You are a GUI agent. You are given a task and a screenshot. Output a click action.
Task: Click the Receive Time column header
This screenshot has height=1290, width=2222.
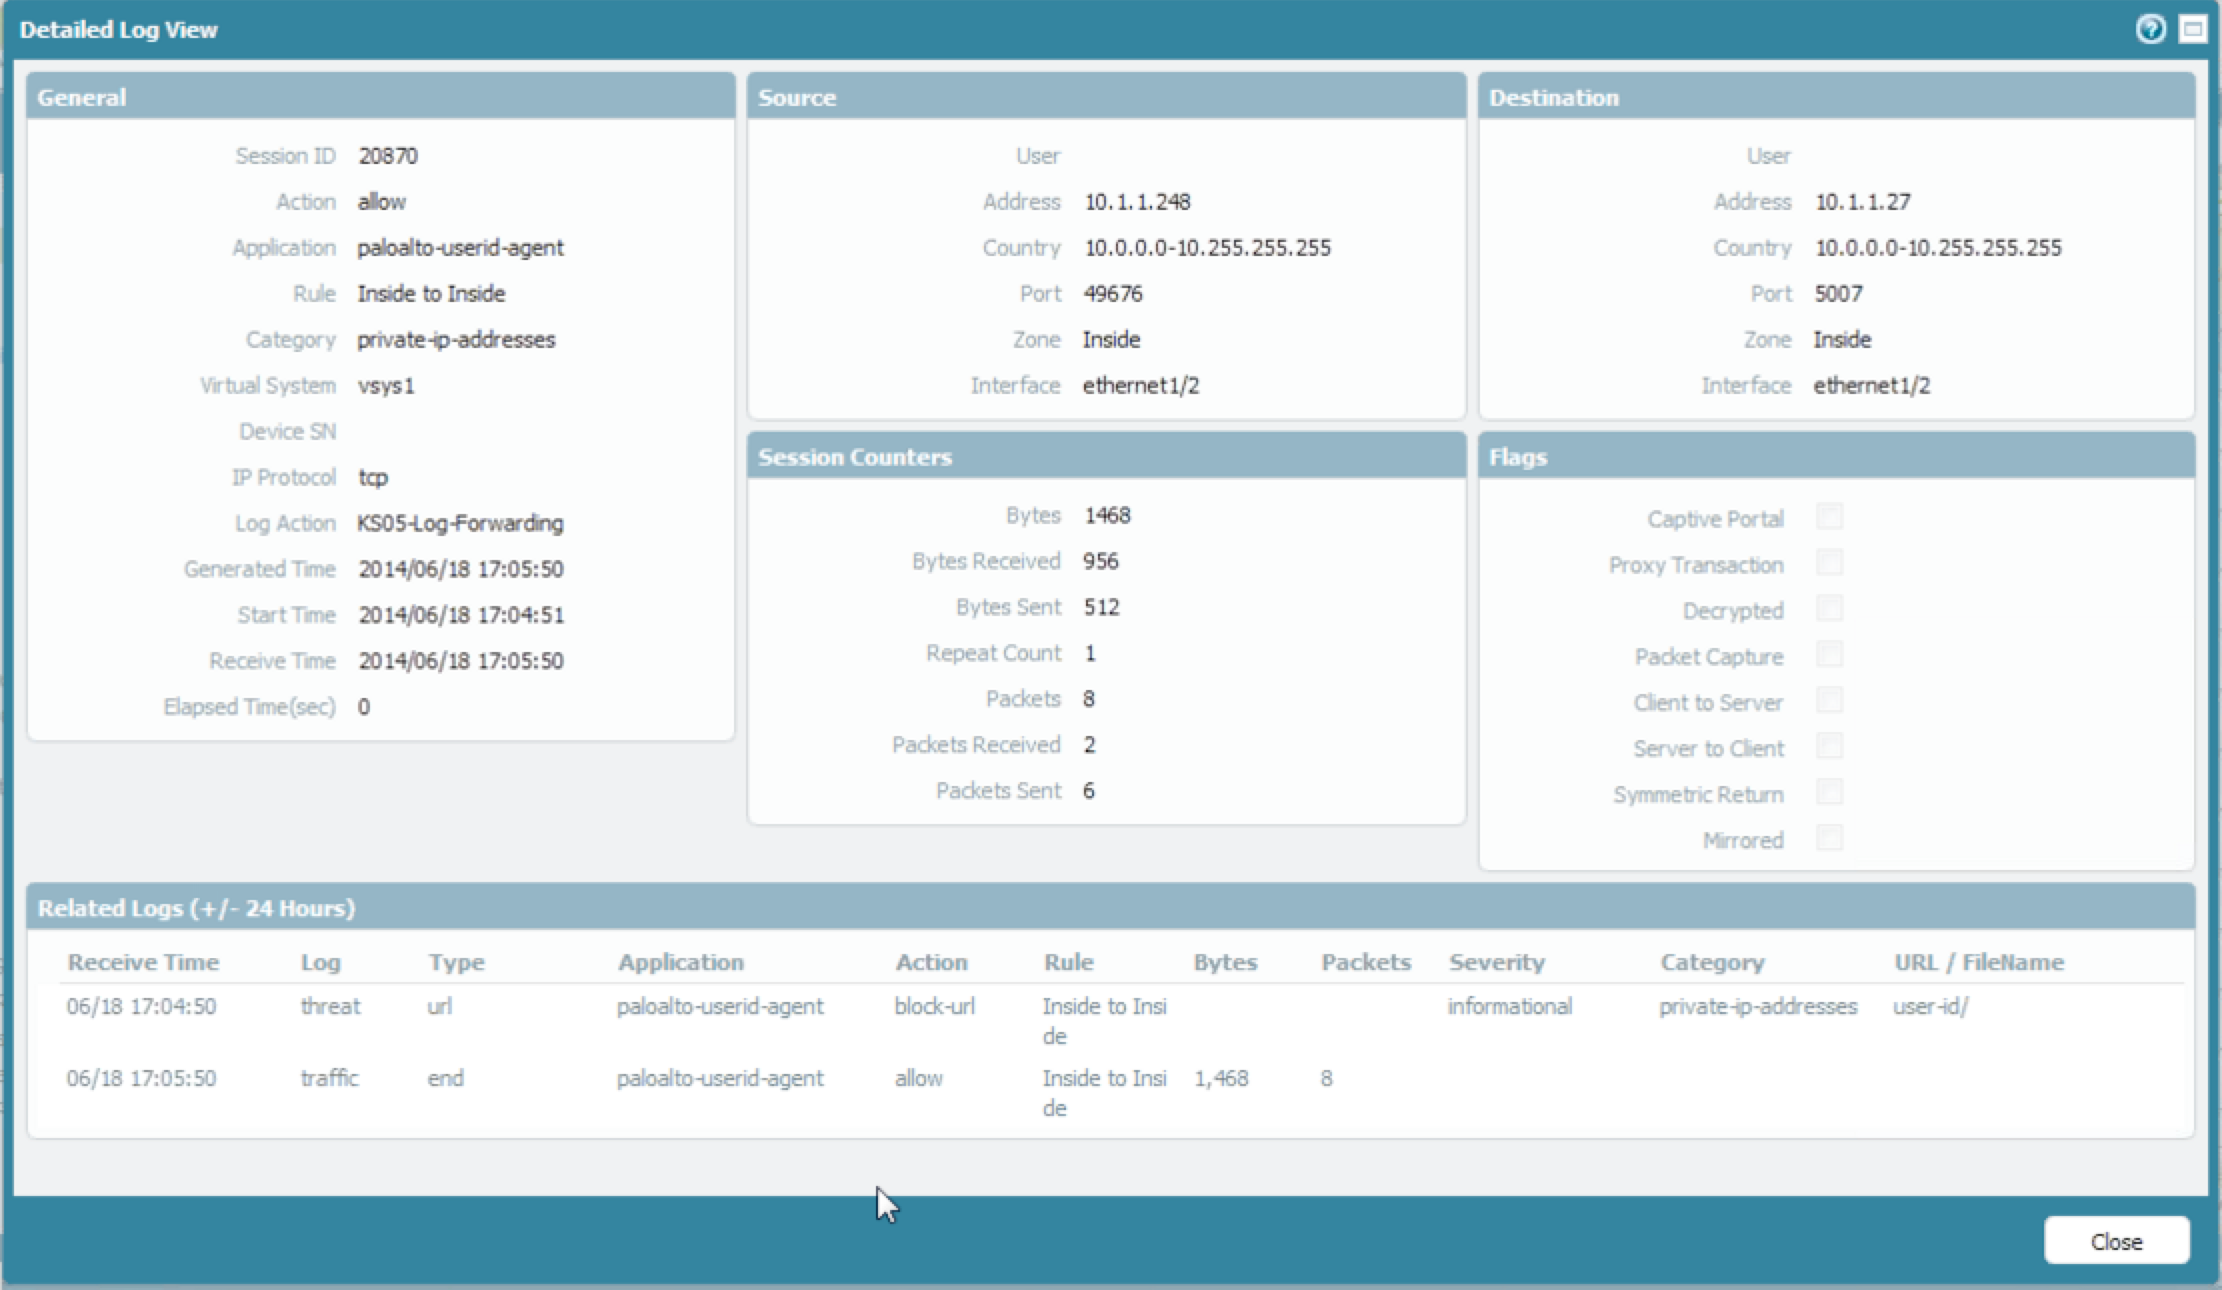[x=143, y=962]
